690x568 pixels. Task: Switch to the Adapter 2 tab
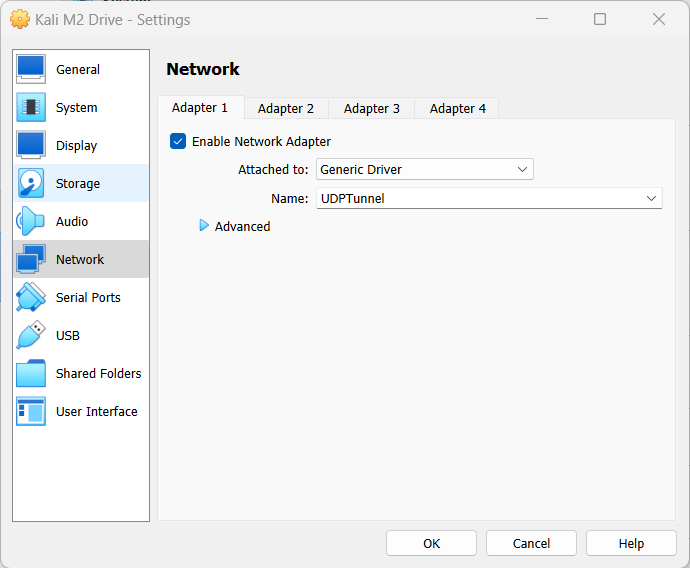(286, 109)
